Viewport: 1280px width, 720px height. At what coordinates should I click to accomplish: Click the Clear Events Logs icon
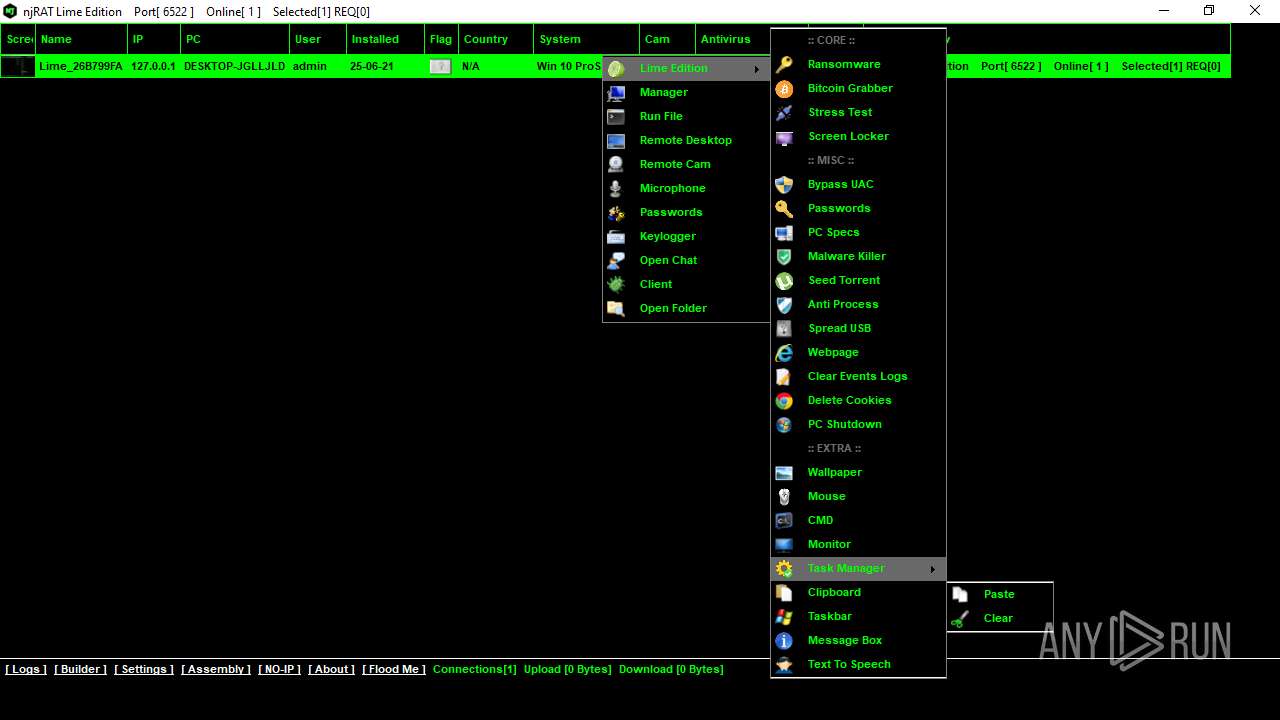pos(784,376)
